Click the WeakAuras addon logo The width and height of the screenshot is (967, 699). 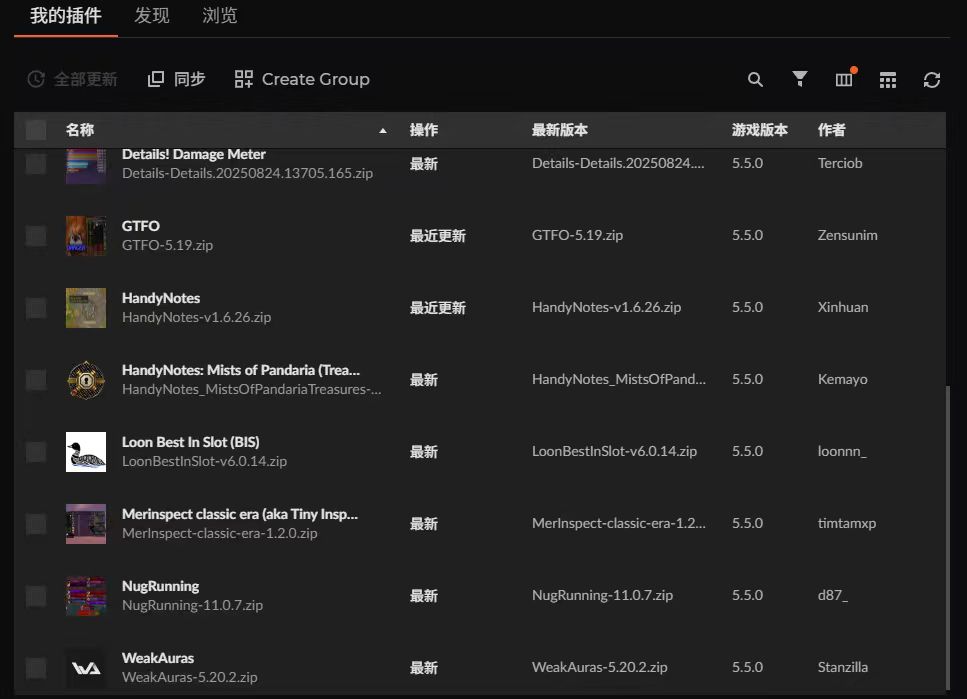point(86,668)
